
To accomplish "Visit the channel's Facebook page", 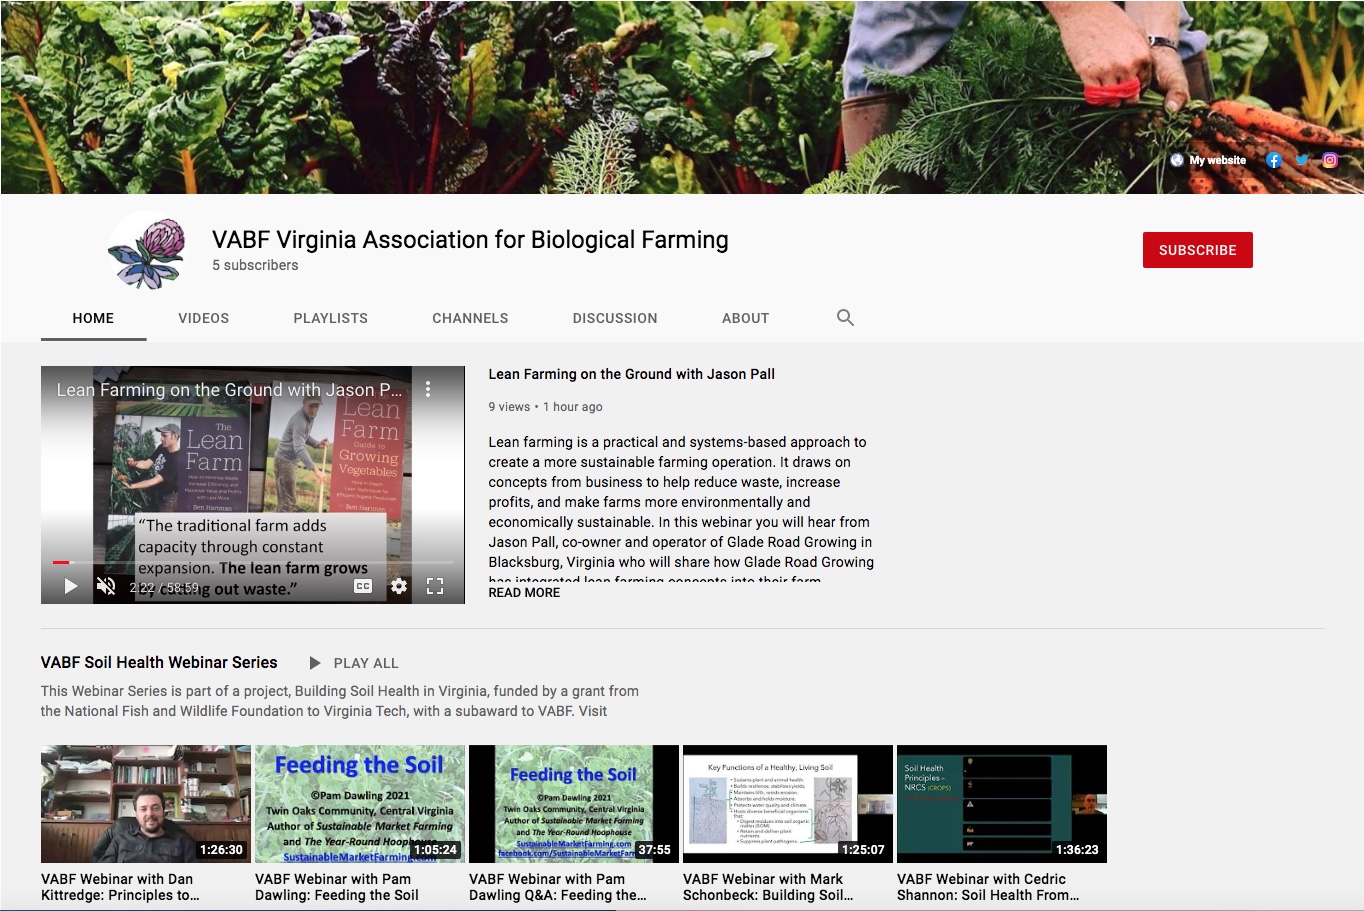I will (x=1273, y=160).
